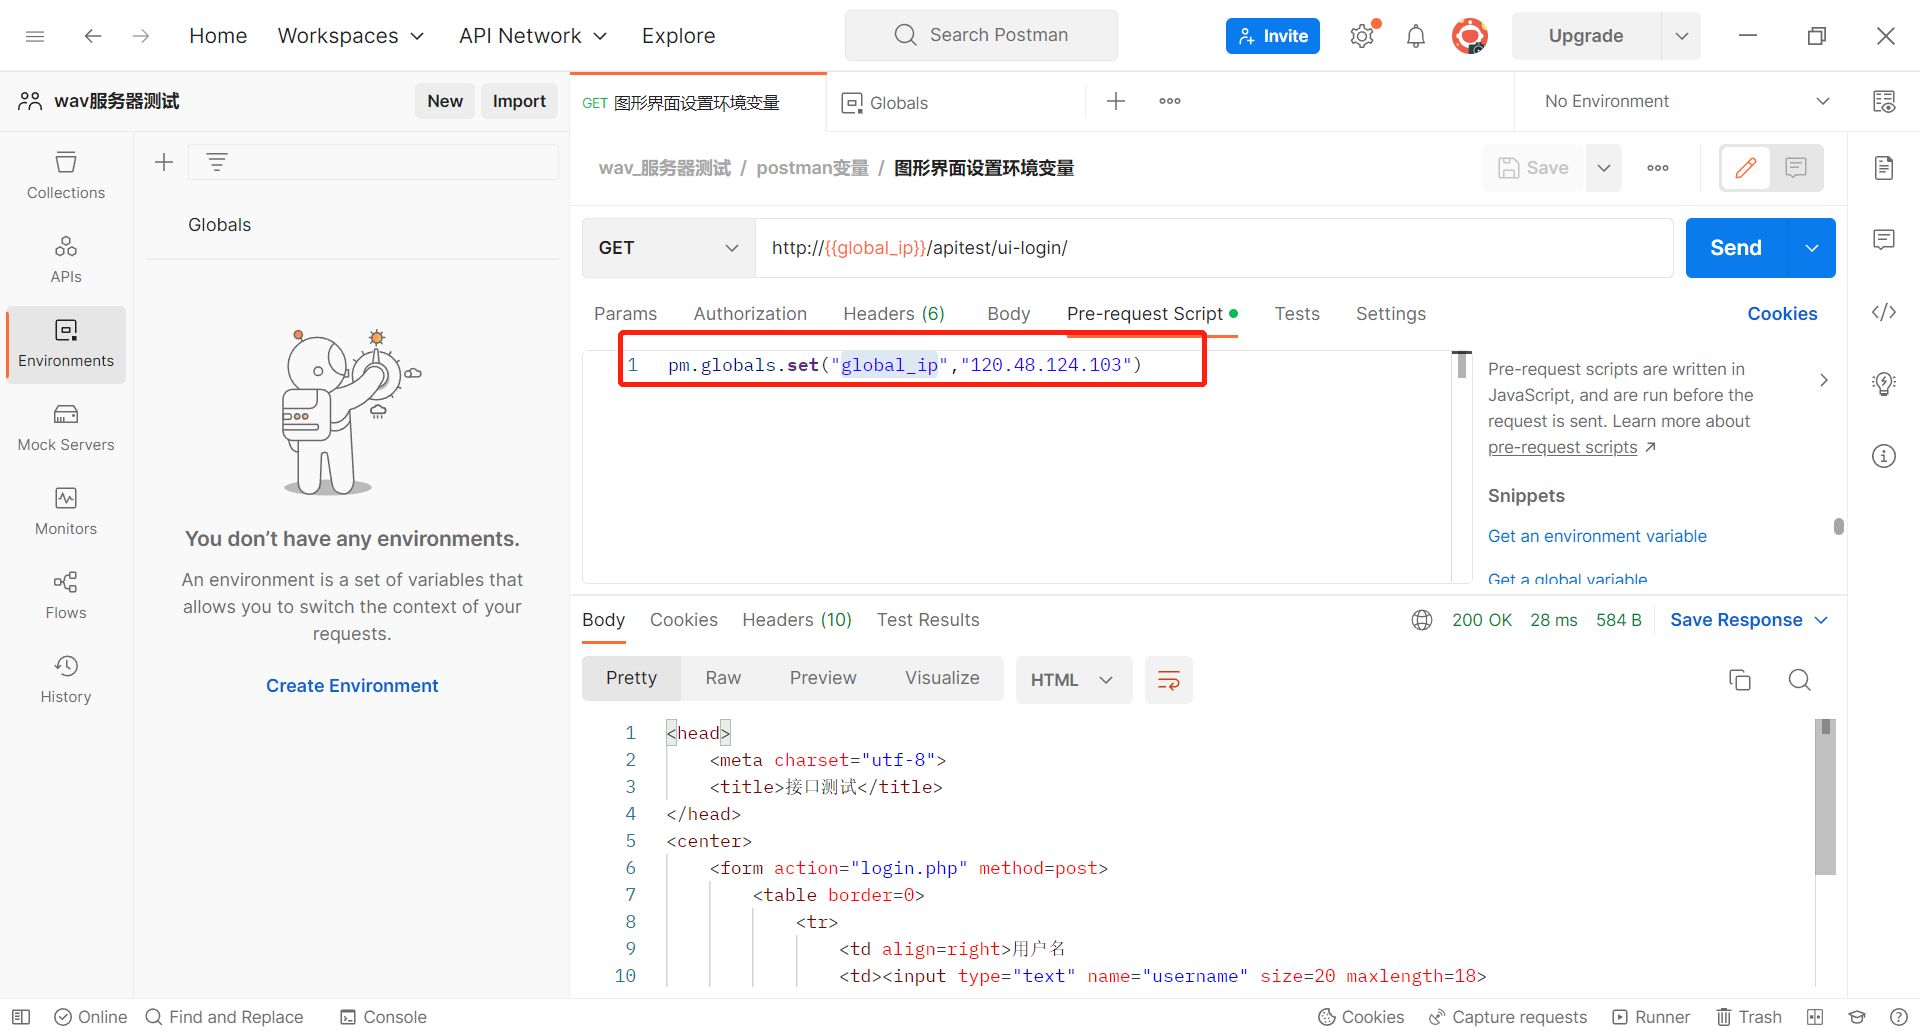Image resolution: width=1920 pixels, height=1034 pixels.
Task: Click Search Postman box
Action: (x=981, y=36)
